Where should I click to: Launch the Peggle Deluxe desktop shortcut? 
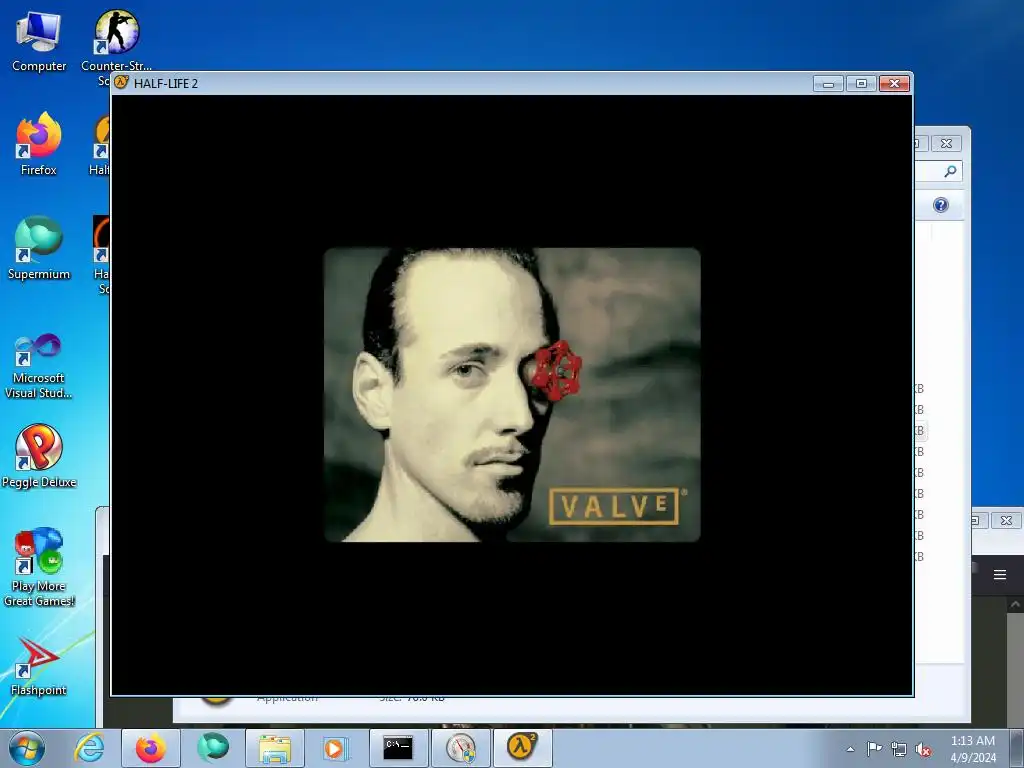tap(39, 456)
